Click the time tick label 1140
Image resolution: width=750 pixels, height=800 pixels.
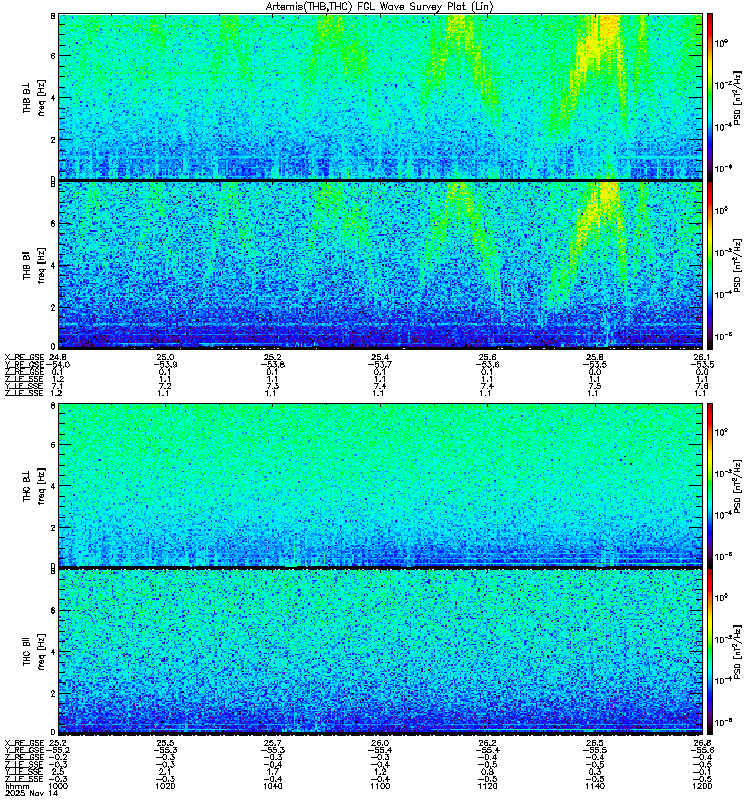point(595,786)
